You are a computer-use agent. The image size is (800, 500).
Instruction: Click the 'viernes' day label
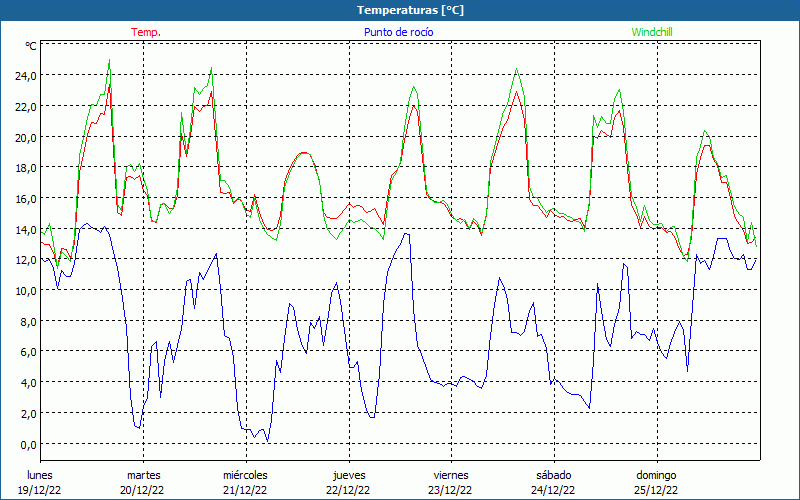(x=451, y=475)
